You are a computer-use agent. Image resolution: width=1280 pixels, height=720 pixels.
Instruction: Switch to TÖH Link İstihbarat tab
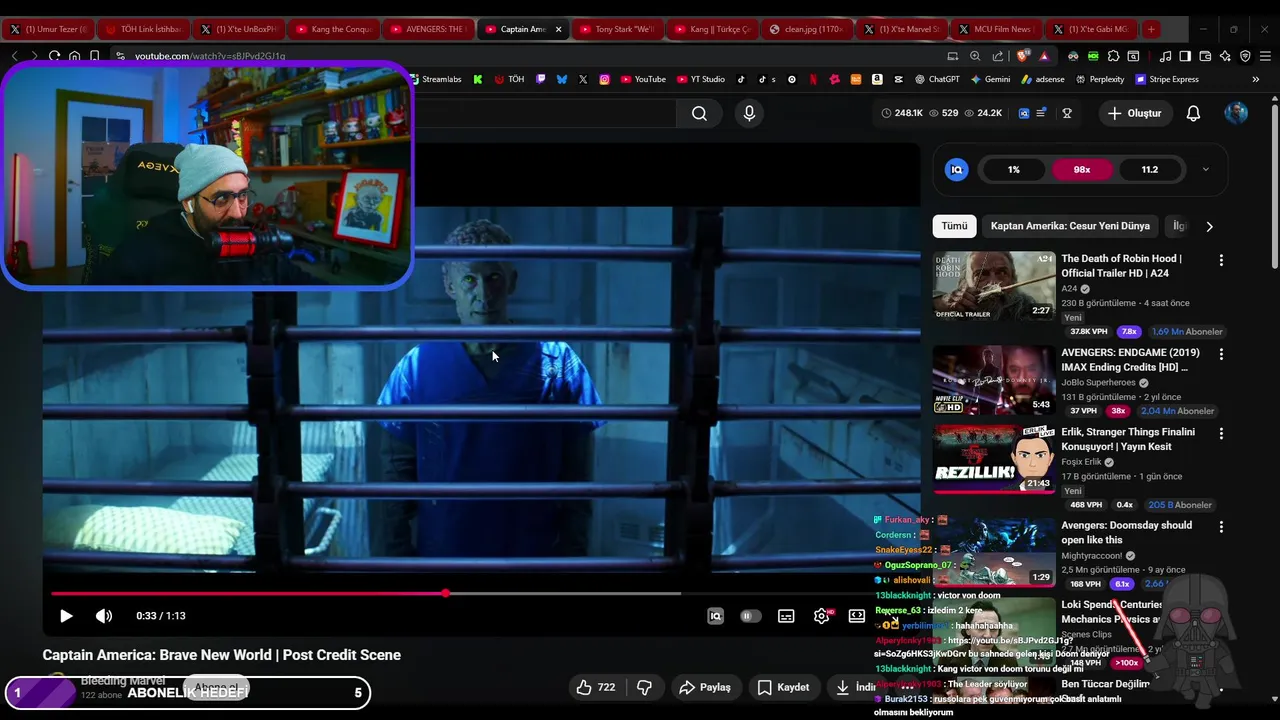145,29
